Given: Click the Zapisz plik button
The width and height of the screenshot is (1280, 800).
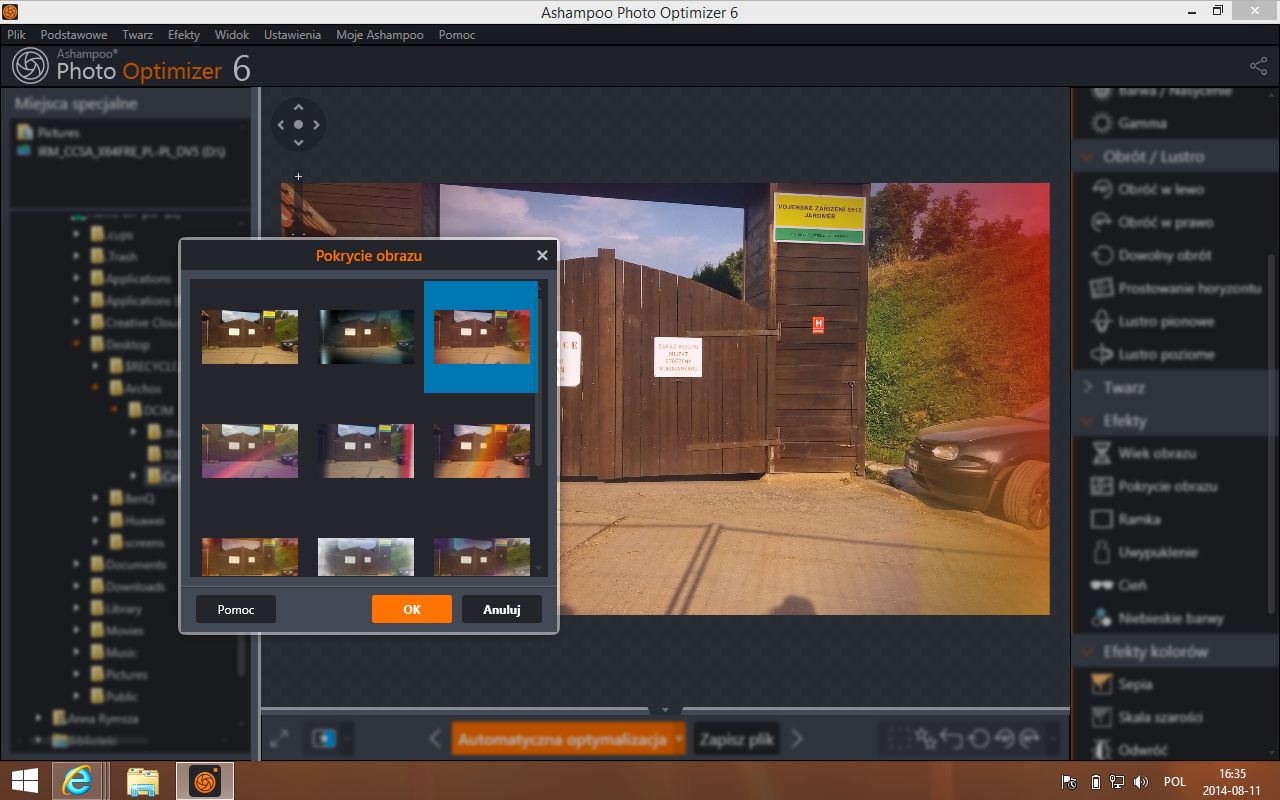Looking at the screenshot, I should [x=737, y=739].
